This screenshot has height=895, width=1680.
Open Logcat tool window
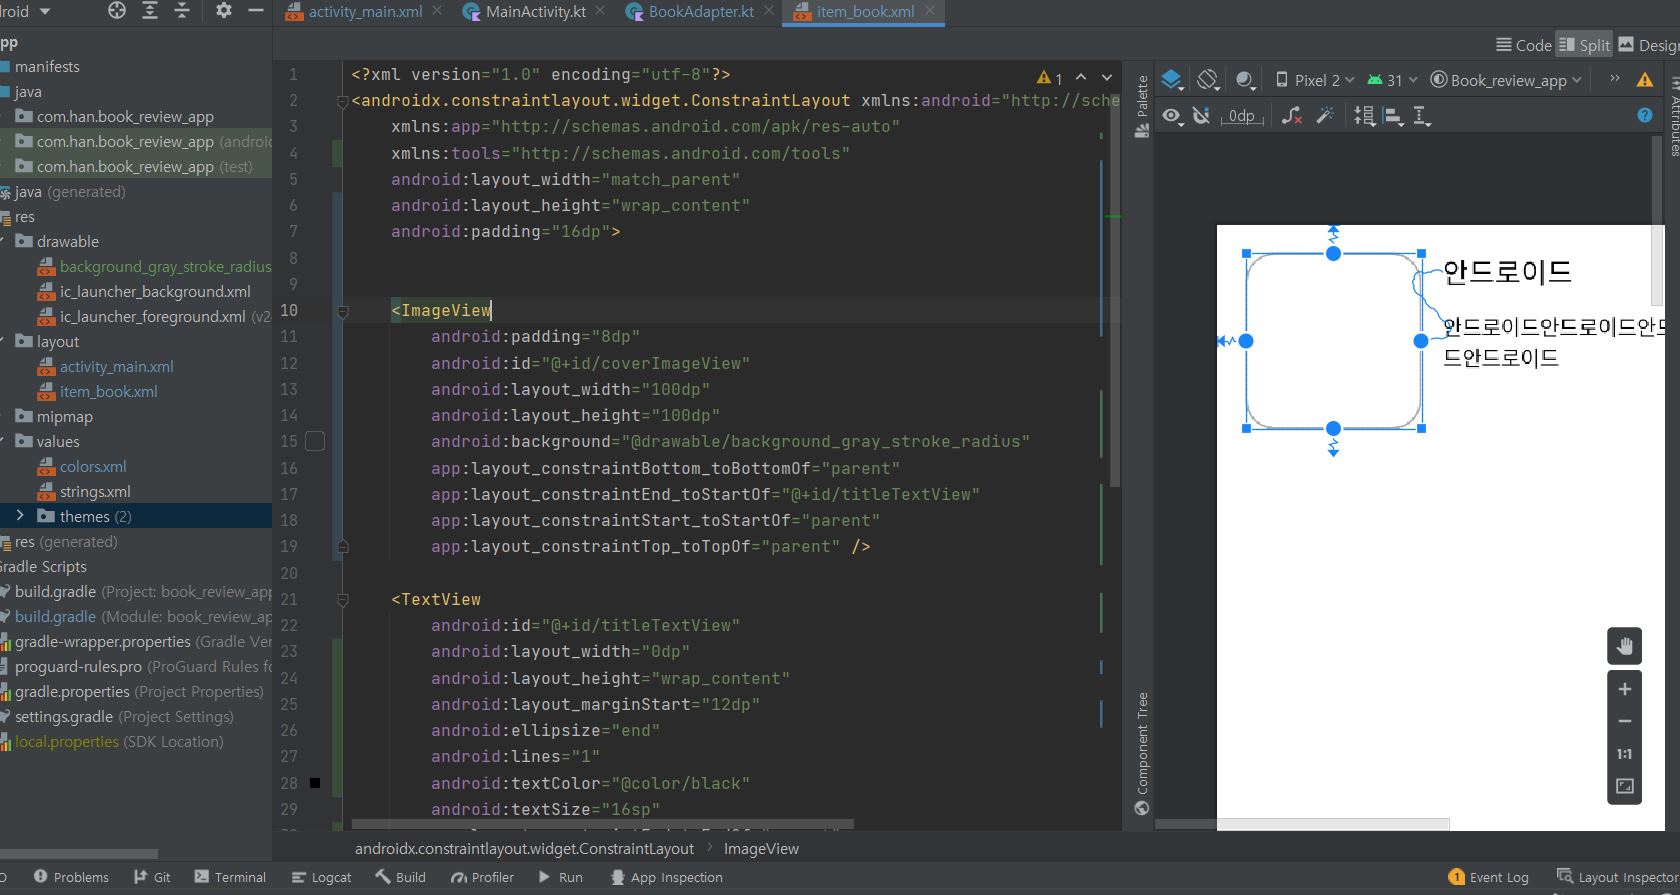pyautogui.click(x=321, y=877)
